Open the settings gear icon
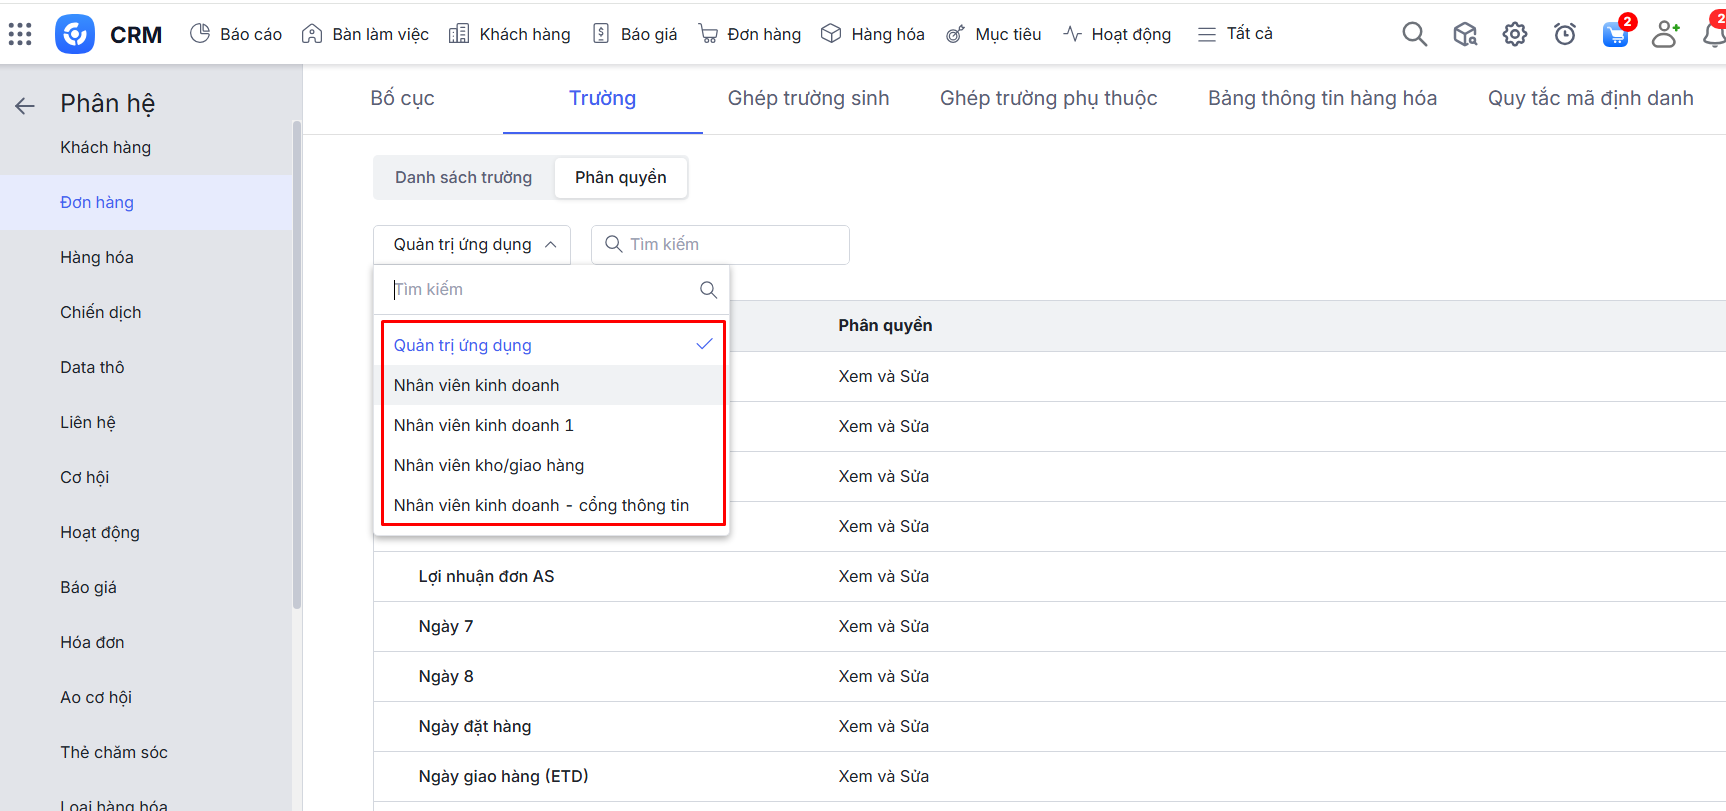This screenshot has width=1726, height=811. point(1515,34)
